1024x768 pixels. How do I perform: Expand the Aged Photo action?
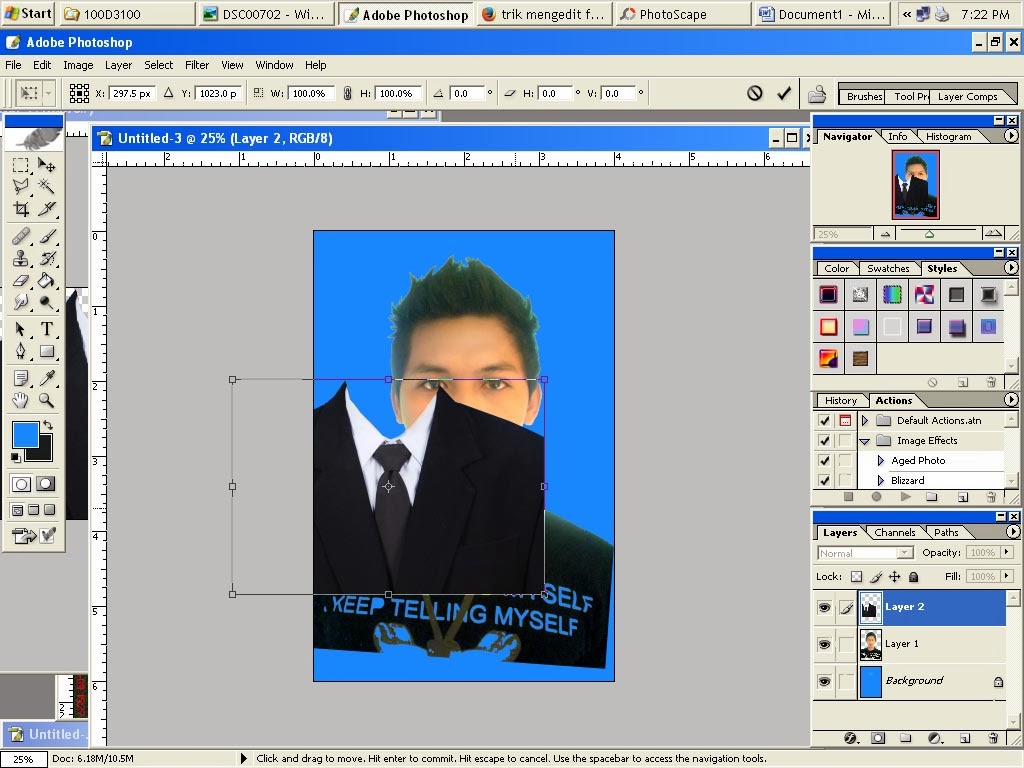(x=880, y=461)
